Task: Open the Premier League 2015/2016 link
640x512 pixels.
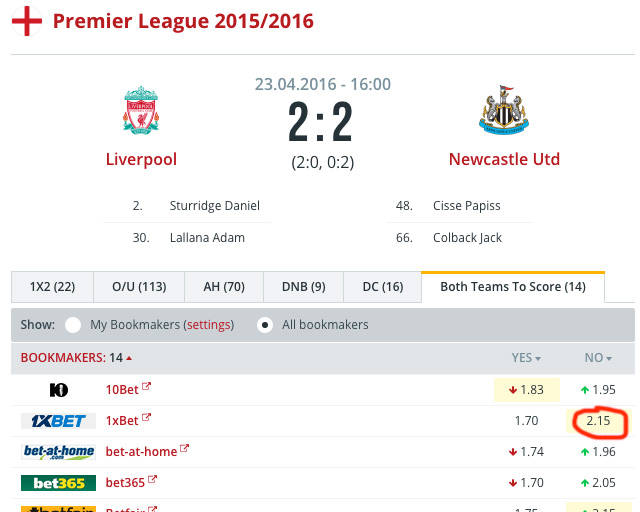Action: point(183,21)
